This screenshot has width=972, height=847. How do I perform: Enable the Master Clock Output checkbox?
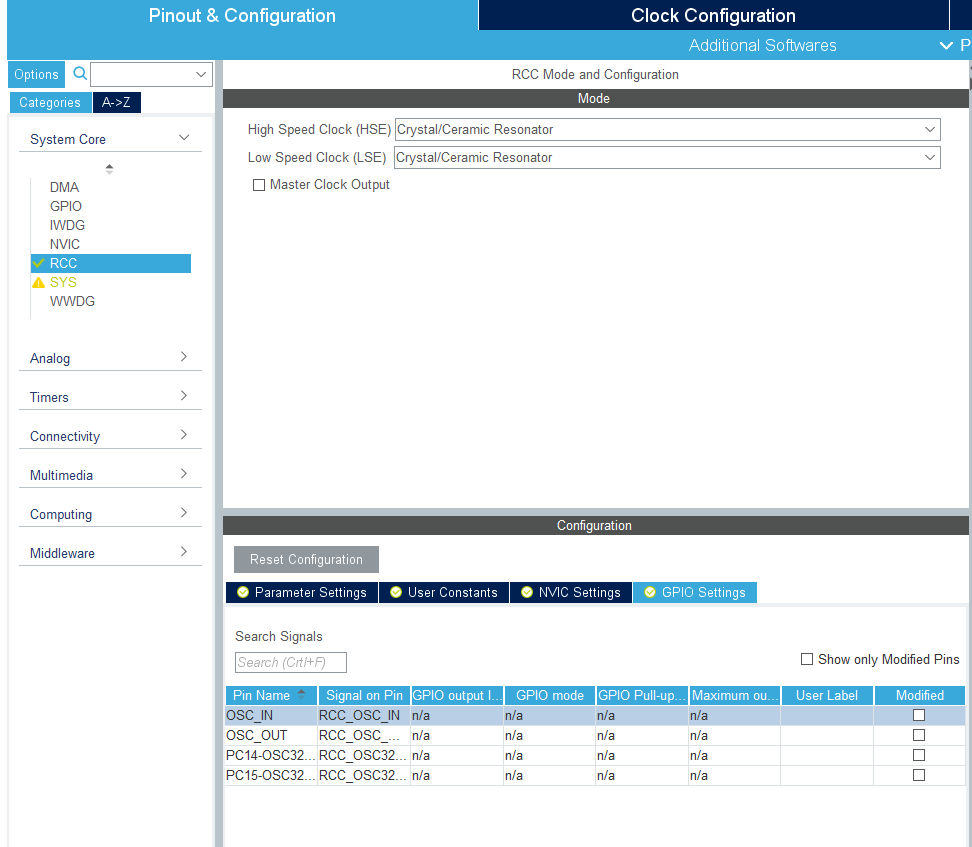pyautogui.click(x=259, y=184)
